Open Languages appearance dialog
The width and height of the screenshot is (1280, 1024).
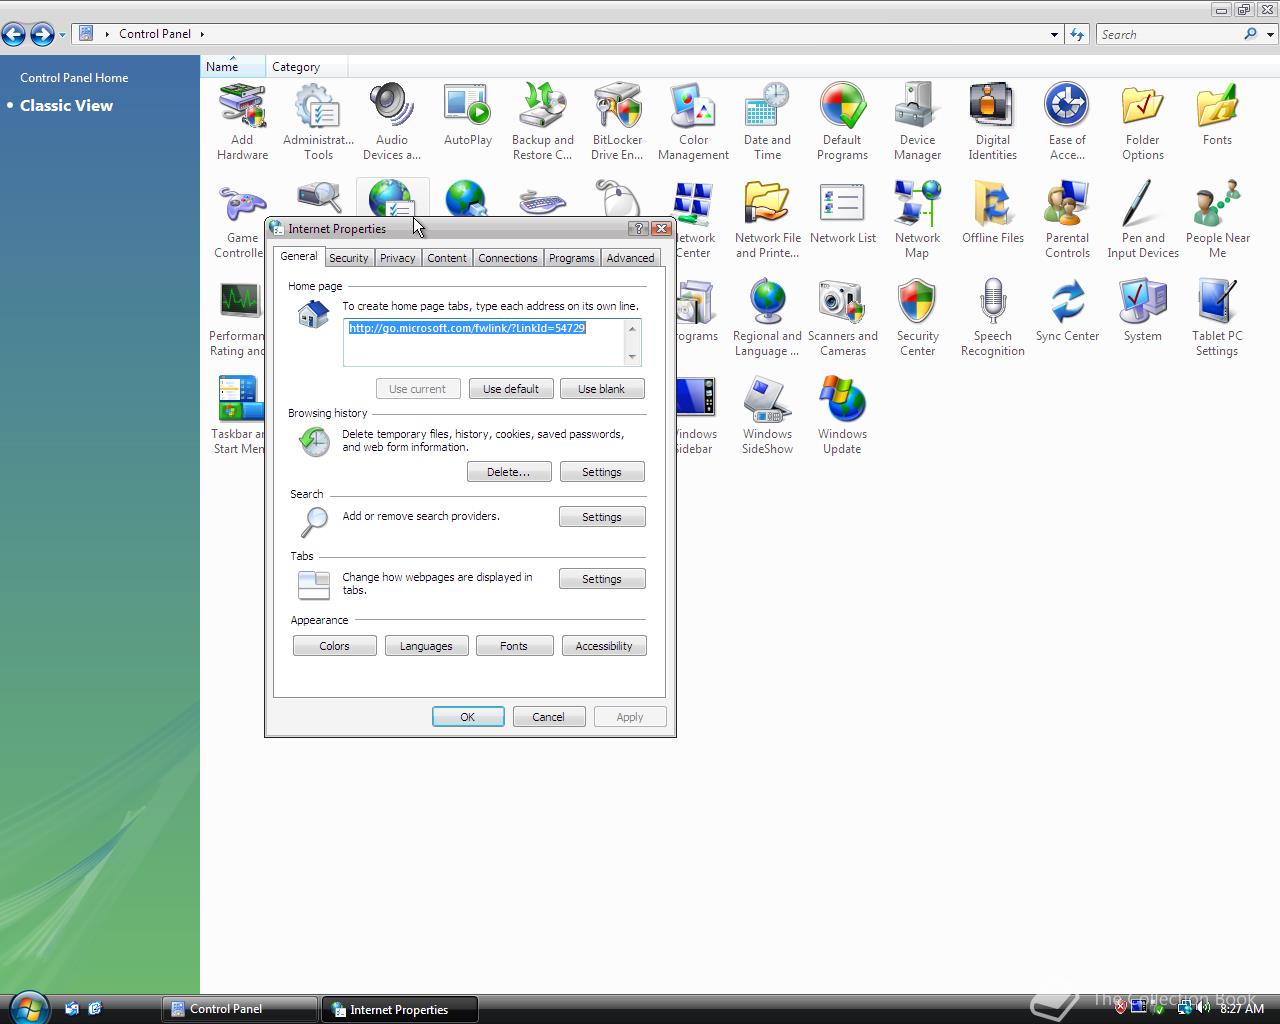[x=426, y=646]
